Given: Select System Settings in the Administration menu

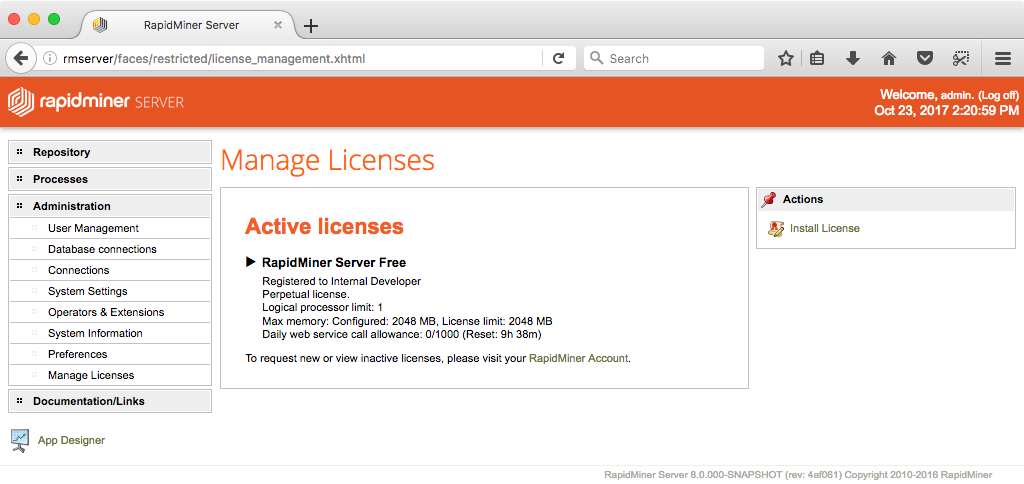Looking at the screenshot, I should click(x=87, y=291).
